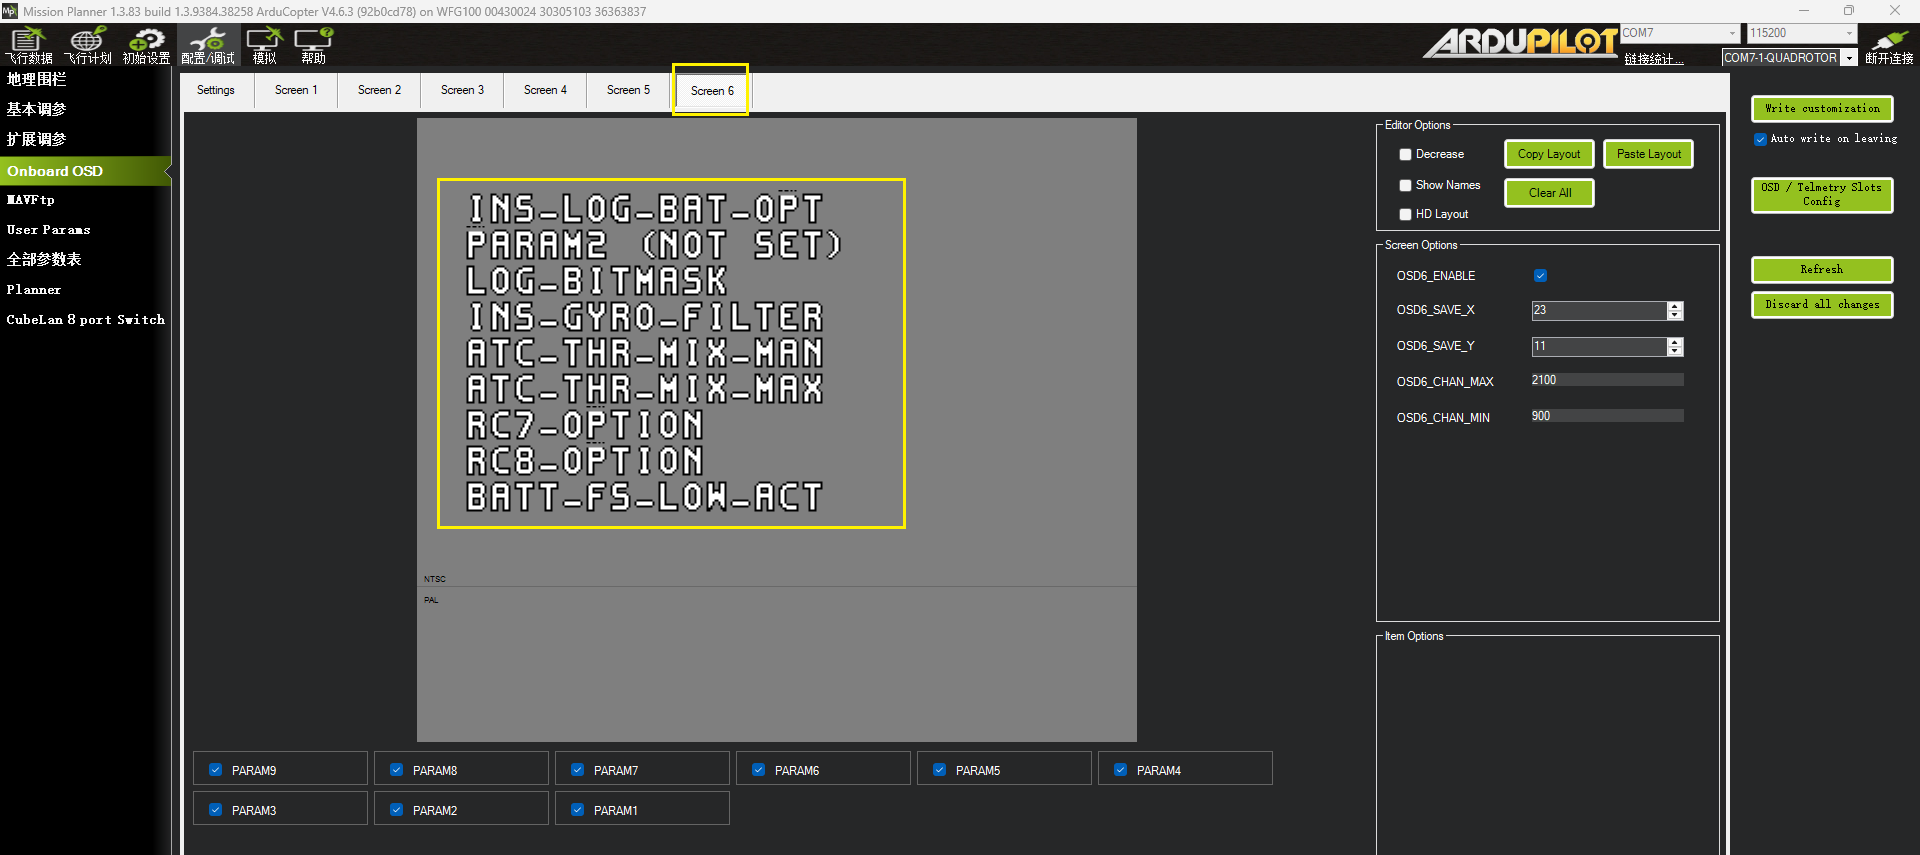The width and height of the screenshot is (1920, 855).
Task: Click the OSD6_CHAN_MAX value bar
Action: point(1606,380)
